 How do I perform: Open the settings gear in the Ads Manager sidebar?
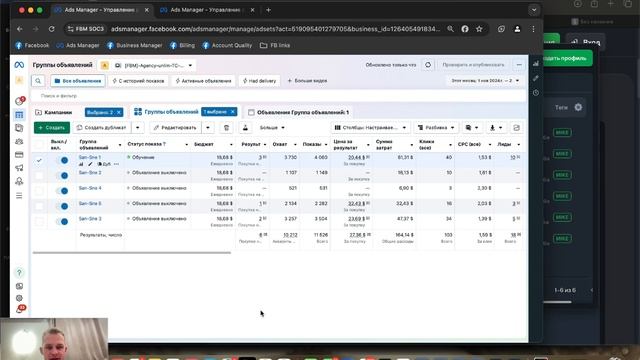pos(19,298)
